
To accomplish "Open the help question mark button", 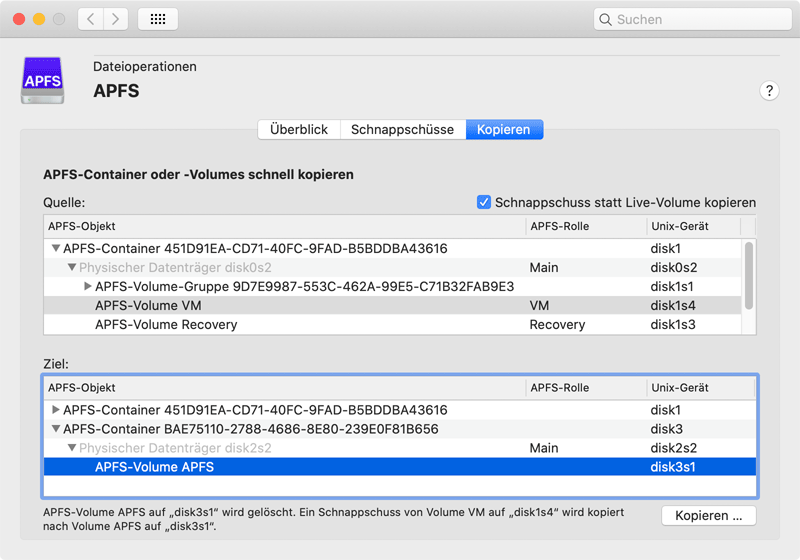I will [x=769, y=91].
